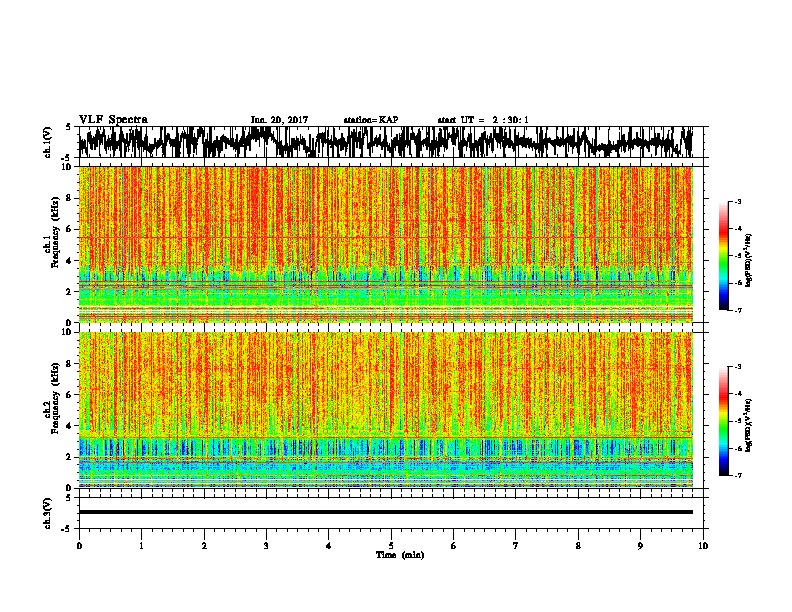Click the time axis tick label '0'
The width and height of the screenshot is (792, 612).
click(79, 546)
